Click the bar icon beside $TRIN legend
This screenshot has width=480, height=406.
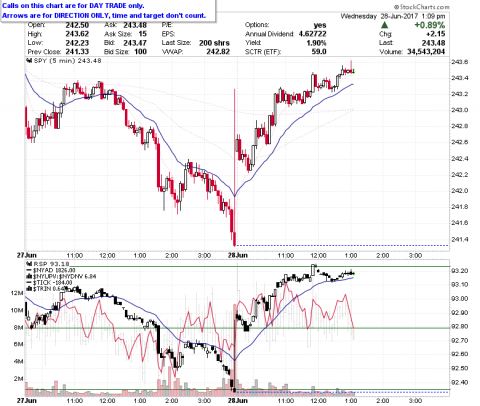(29, 289)
